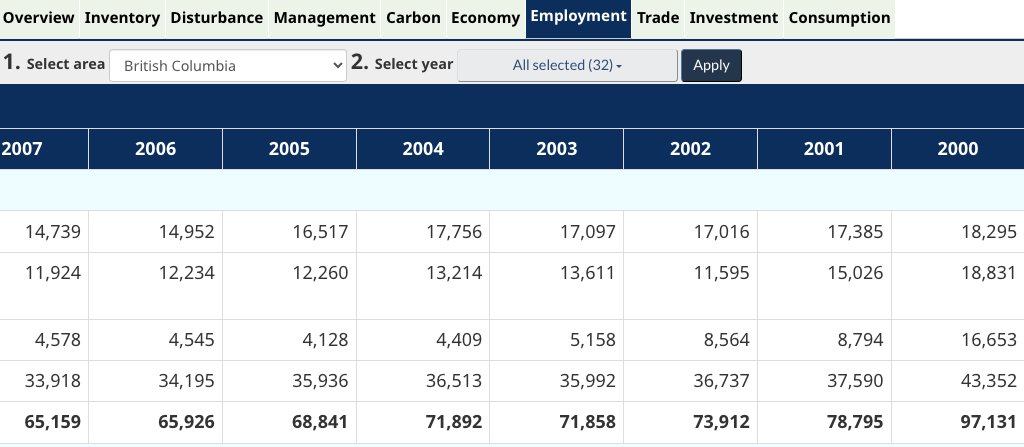Select the value 16,653

coord(989,340)
